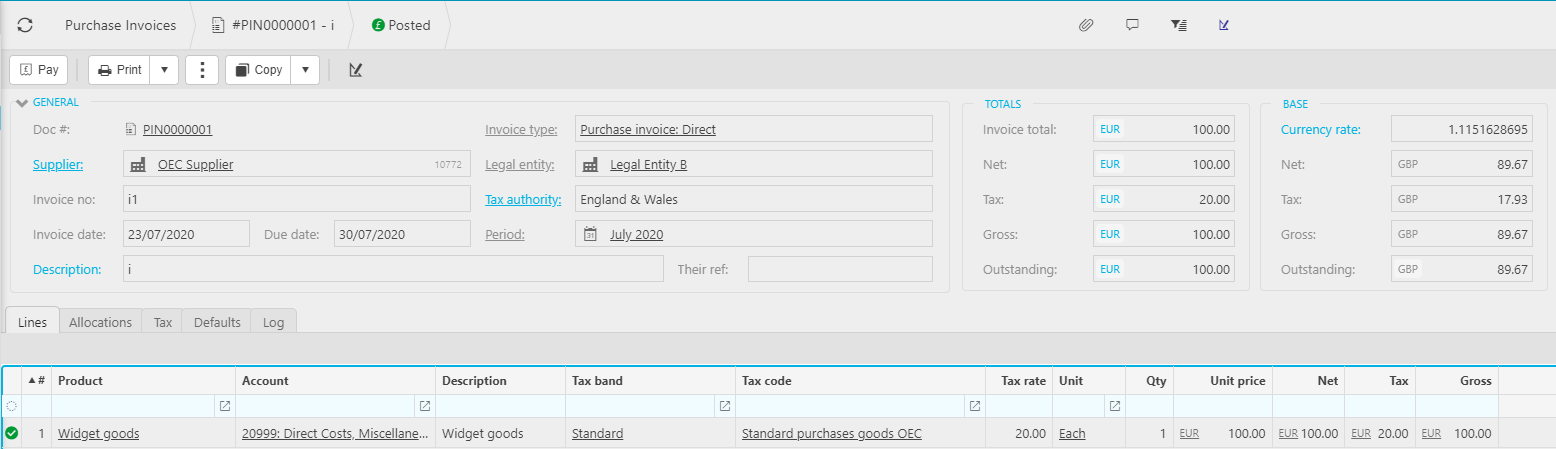Open the comments speech bubble icon
Viewport: 1556px width, 449px height.
pos(1132,25)
